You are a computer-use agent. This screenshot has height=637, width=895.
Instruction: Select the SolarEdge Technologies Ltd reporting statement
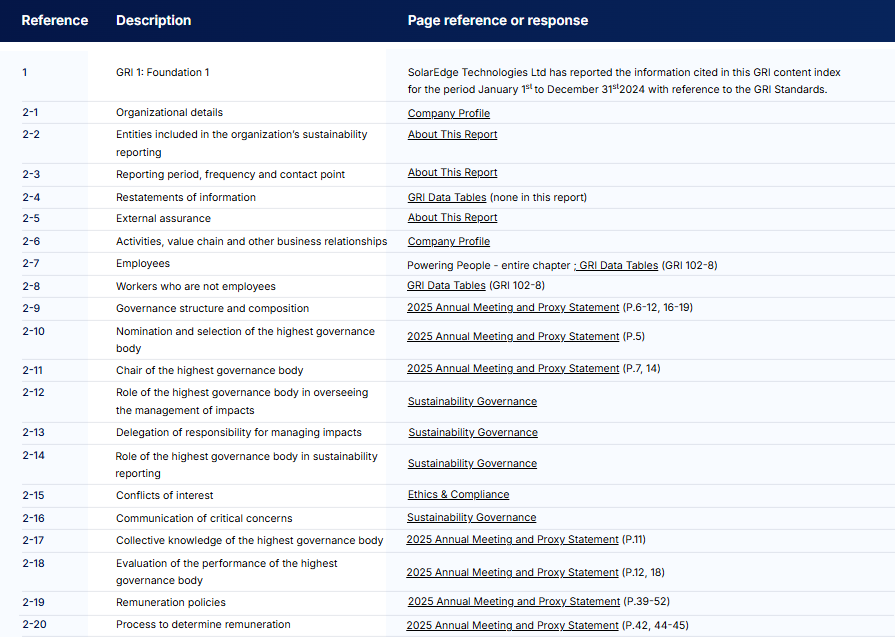624,80
